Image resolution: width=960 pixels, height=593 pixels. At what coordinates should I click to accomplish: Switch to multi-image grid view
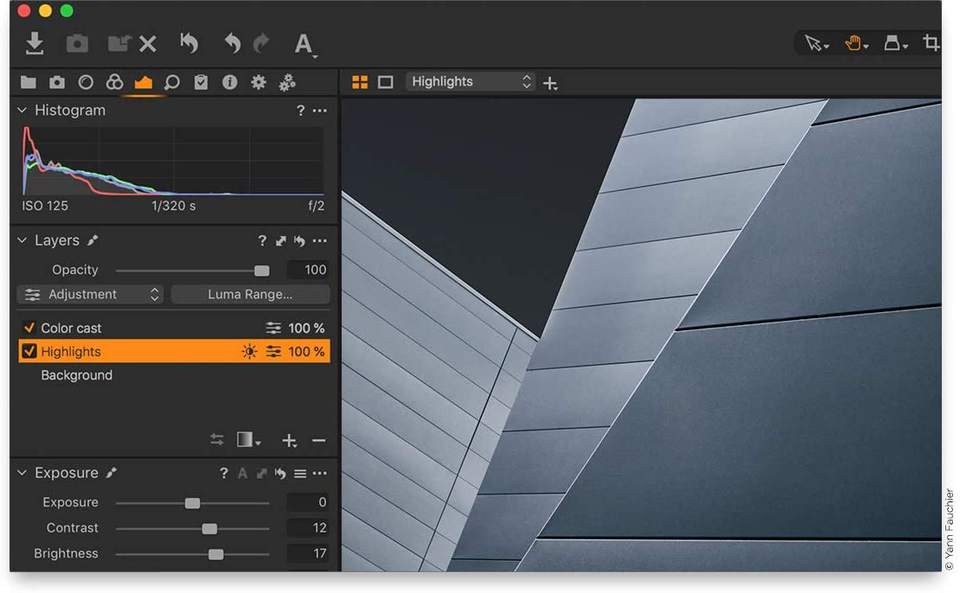tap(360, 82)
